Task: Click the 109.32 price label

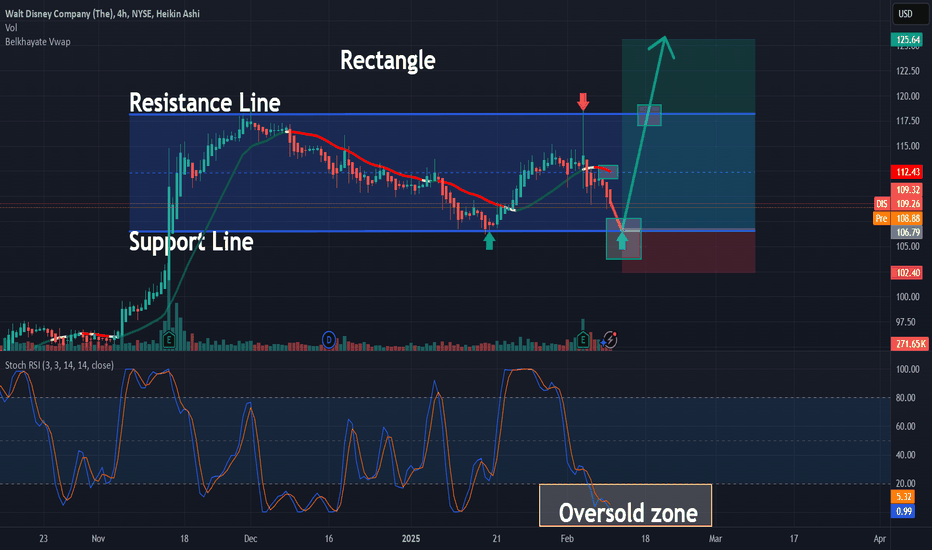Action: pyautogui.click(x=906, y=190)
